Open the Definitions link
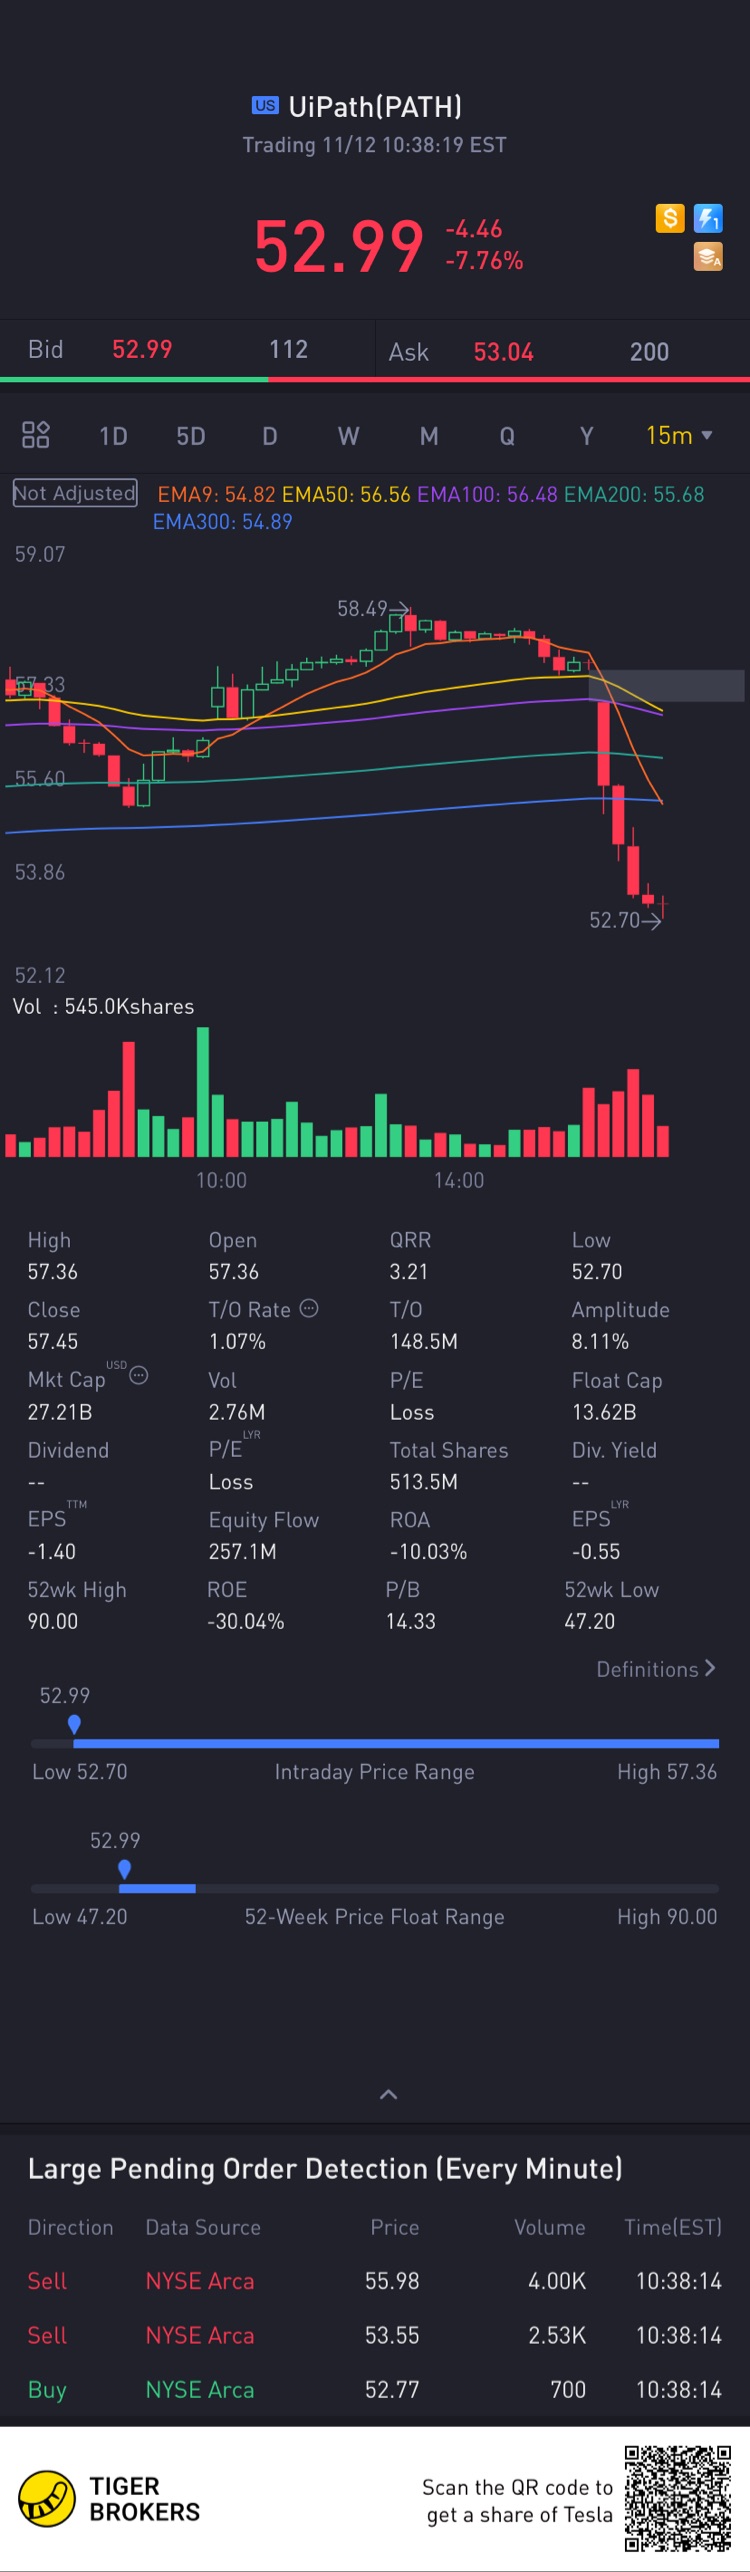Viewport: 750px width, 2572px height. coord(656,1669)
